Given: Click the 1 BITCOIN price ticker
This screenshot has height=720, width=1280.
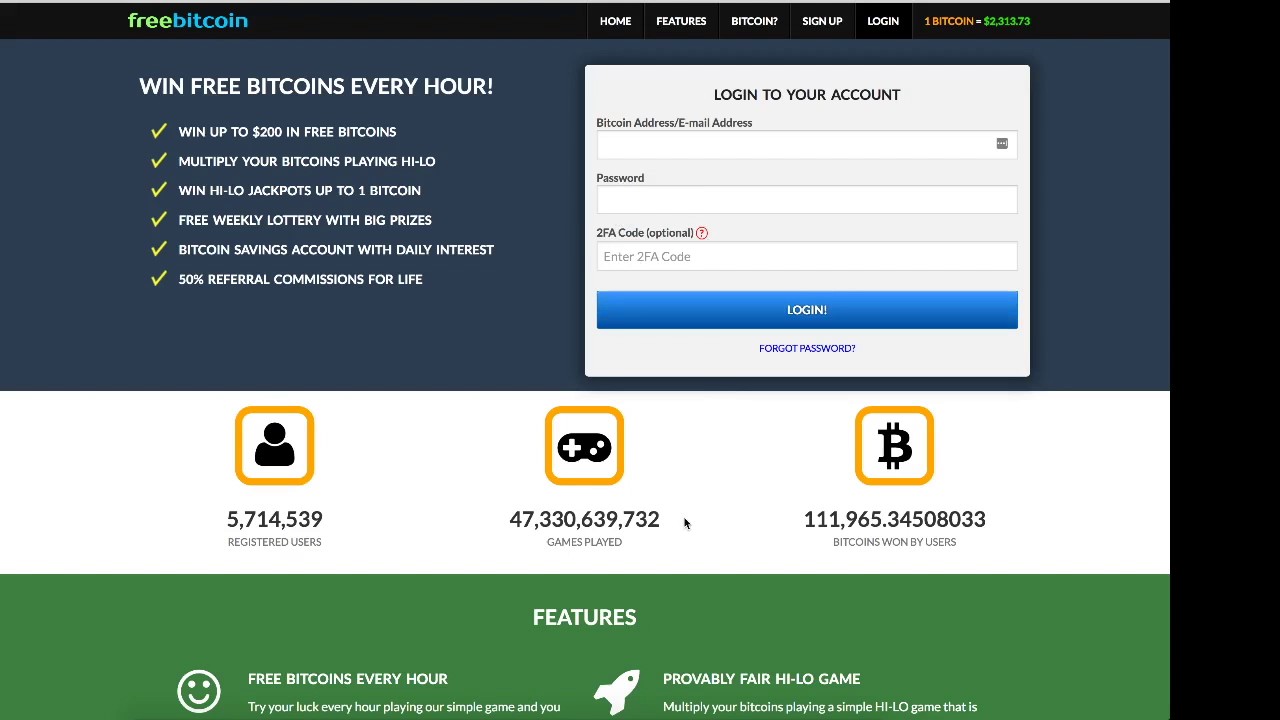Looking at the screenshot, I should coord(977,21).
